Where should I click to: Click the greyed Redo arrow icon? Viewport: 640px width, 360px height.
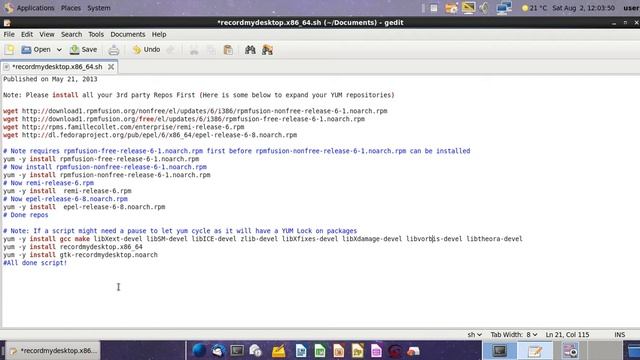point(170,50)
